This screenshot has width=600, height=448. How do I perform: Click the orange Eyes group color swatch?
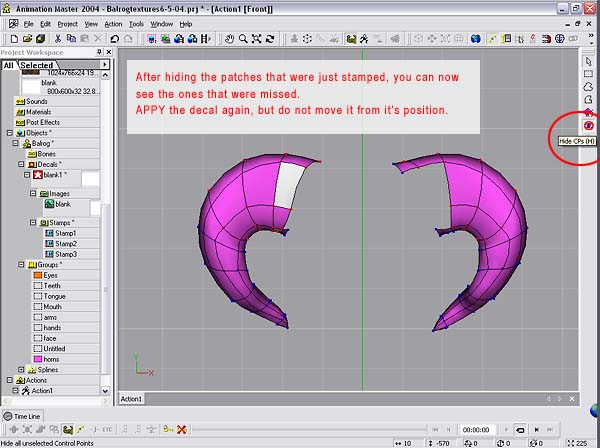click(37, 274)
